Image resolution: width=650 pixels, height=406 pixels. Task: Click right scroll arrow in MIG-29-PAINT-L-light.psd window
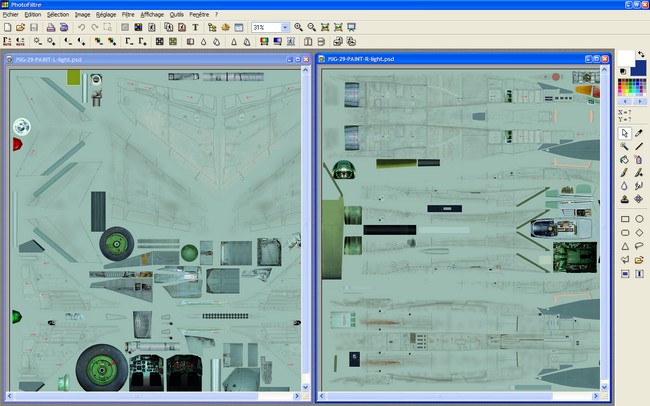(x=296, y=396)
